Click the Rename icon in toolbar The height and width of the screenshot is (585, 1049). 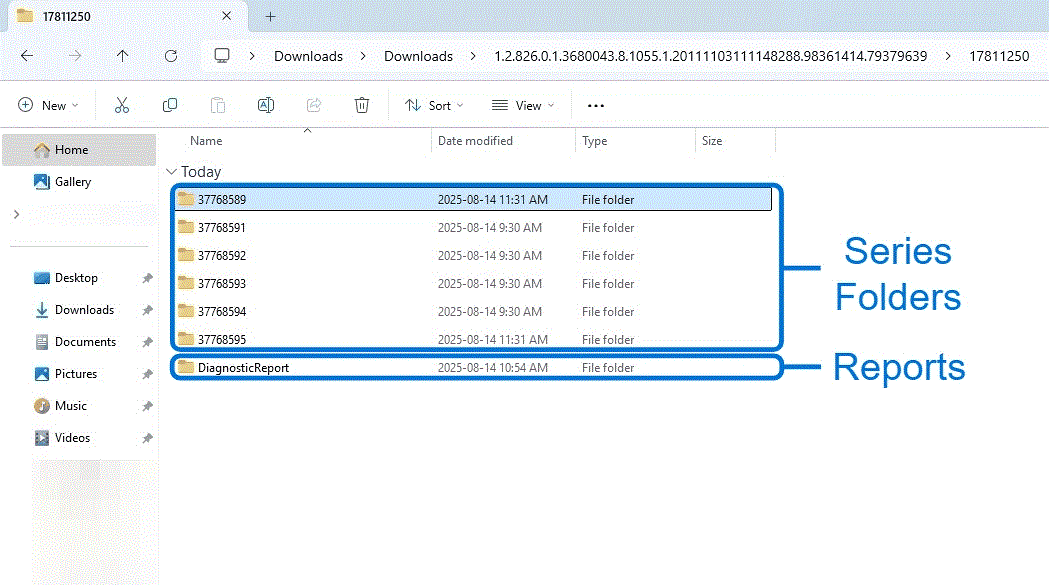266,105
